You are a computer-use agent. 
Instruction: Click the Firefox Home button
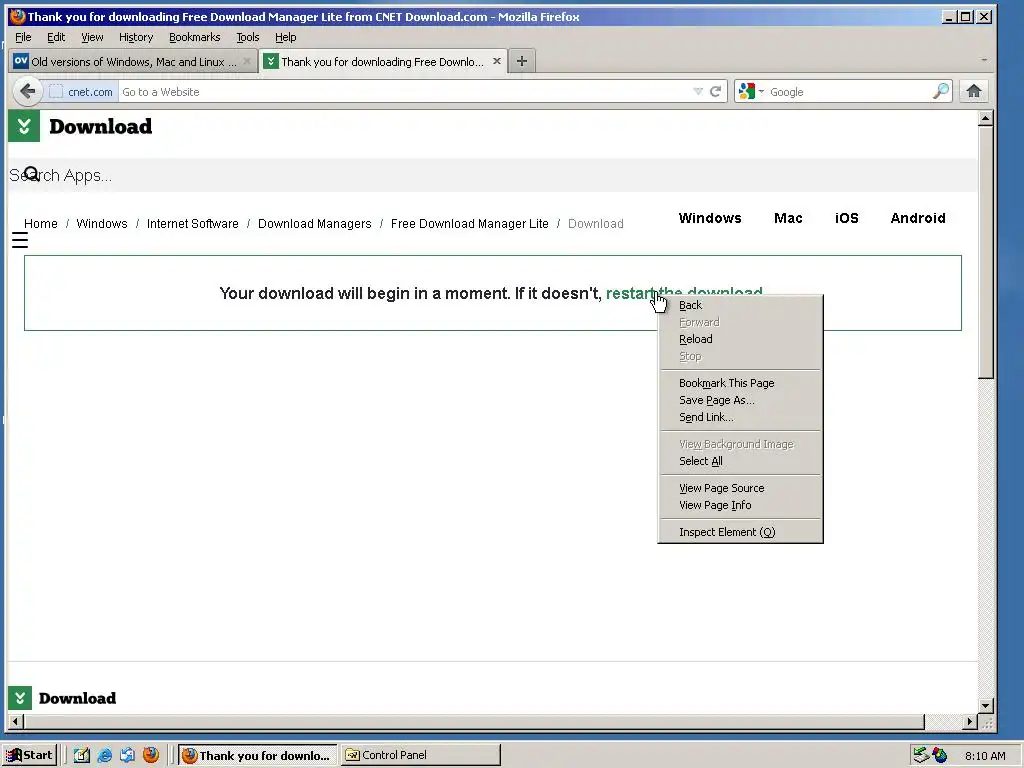coord(973,91)
